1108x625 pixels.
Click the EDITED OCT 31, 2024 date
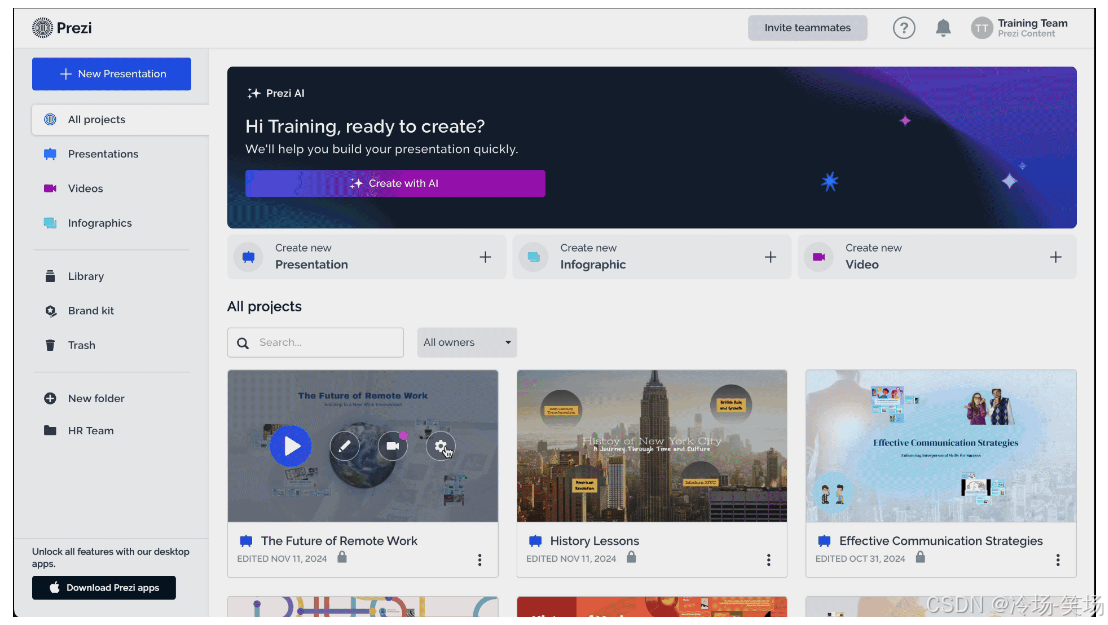[860, 559]
